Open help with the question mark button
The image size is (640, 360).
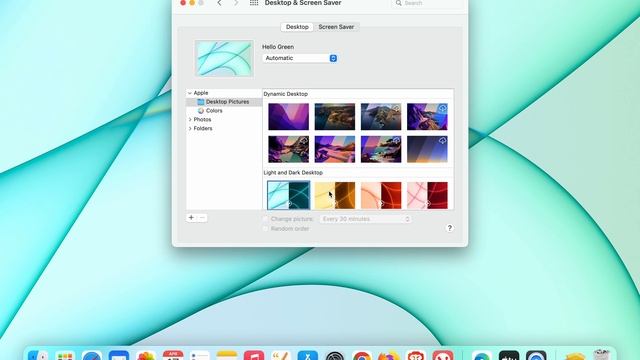tap(449, 228)
